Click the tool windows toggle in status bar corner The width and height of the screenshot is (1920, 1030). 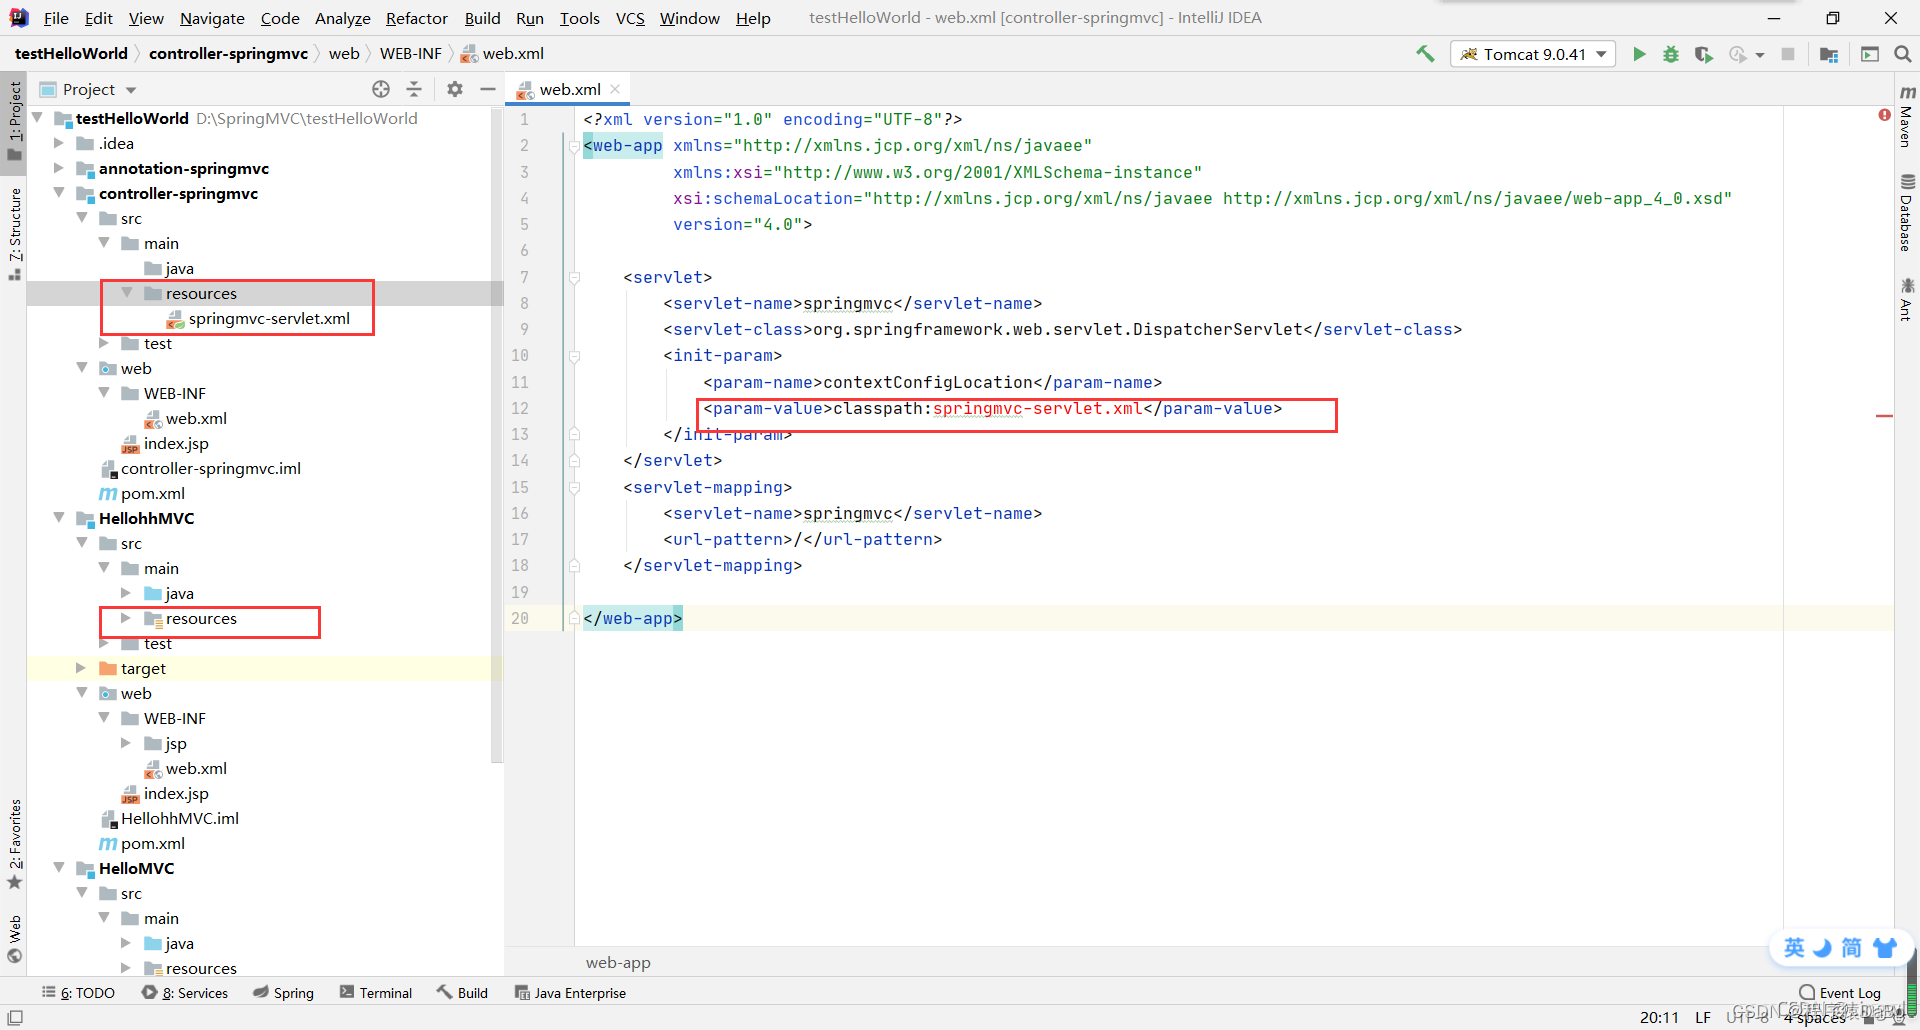[15, 1017]
